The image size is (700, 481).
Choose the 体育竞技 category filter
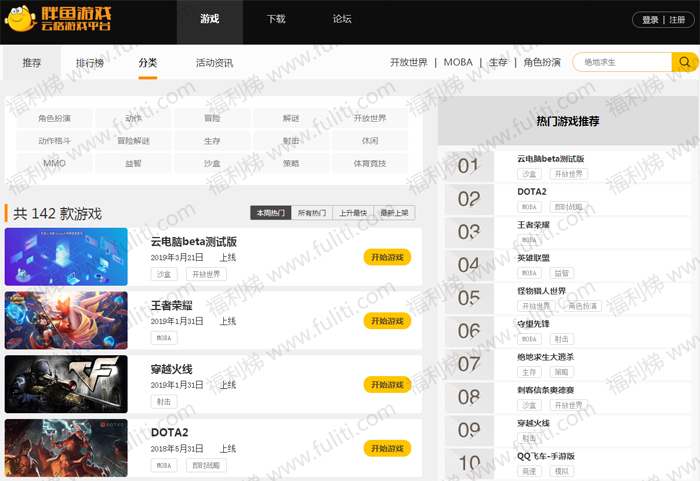369,163
